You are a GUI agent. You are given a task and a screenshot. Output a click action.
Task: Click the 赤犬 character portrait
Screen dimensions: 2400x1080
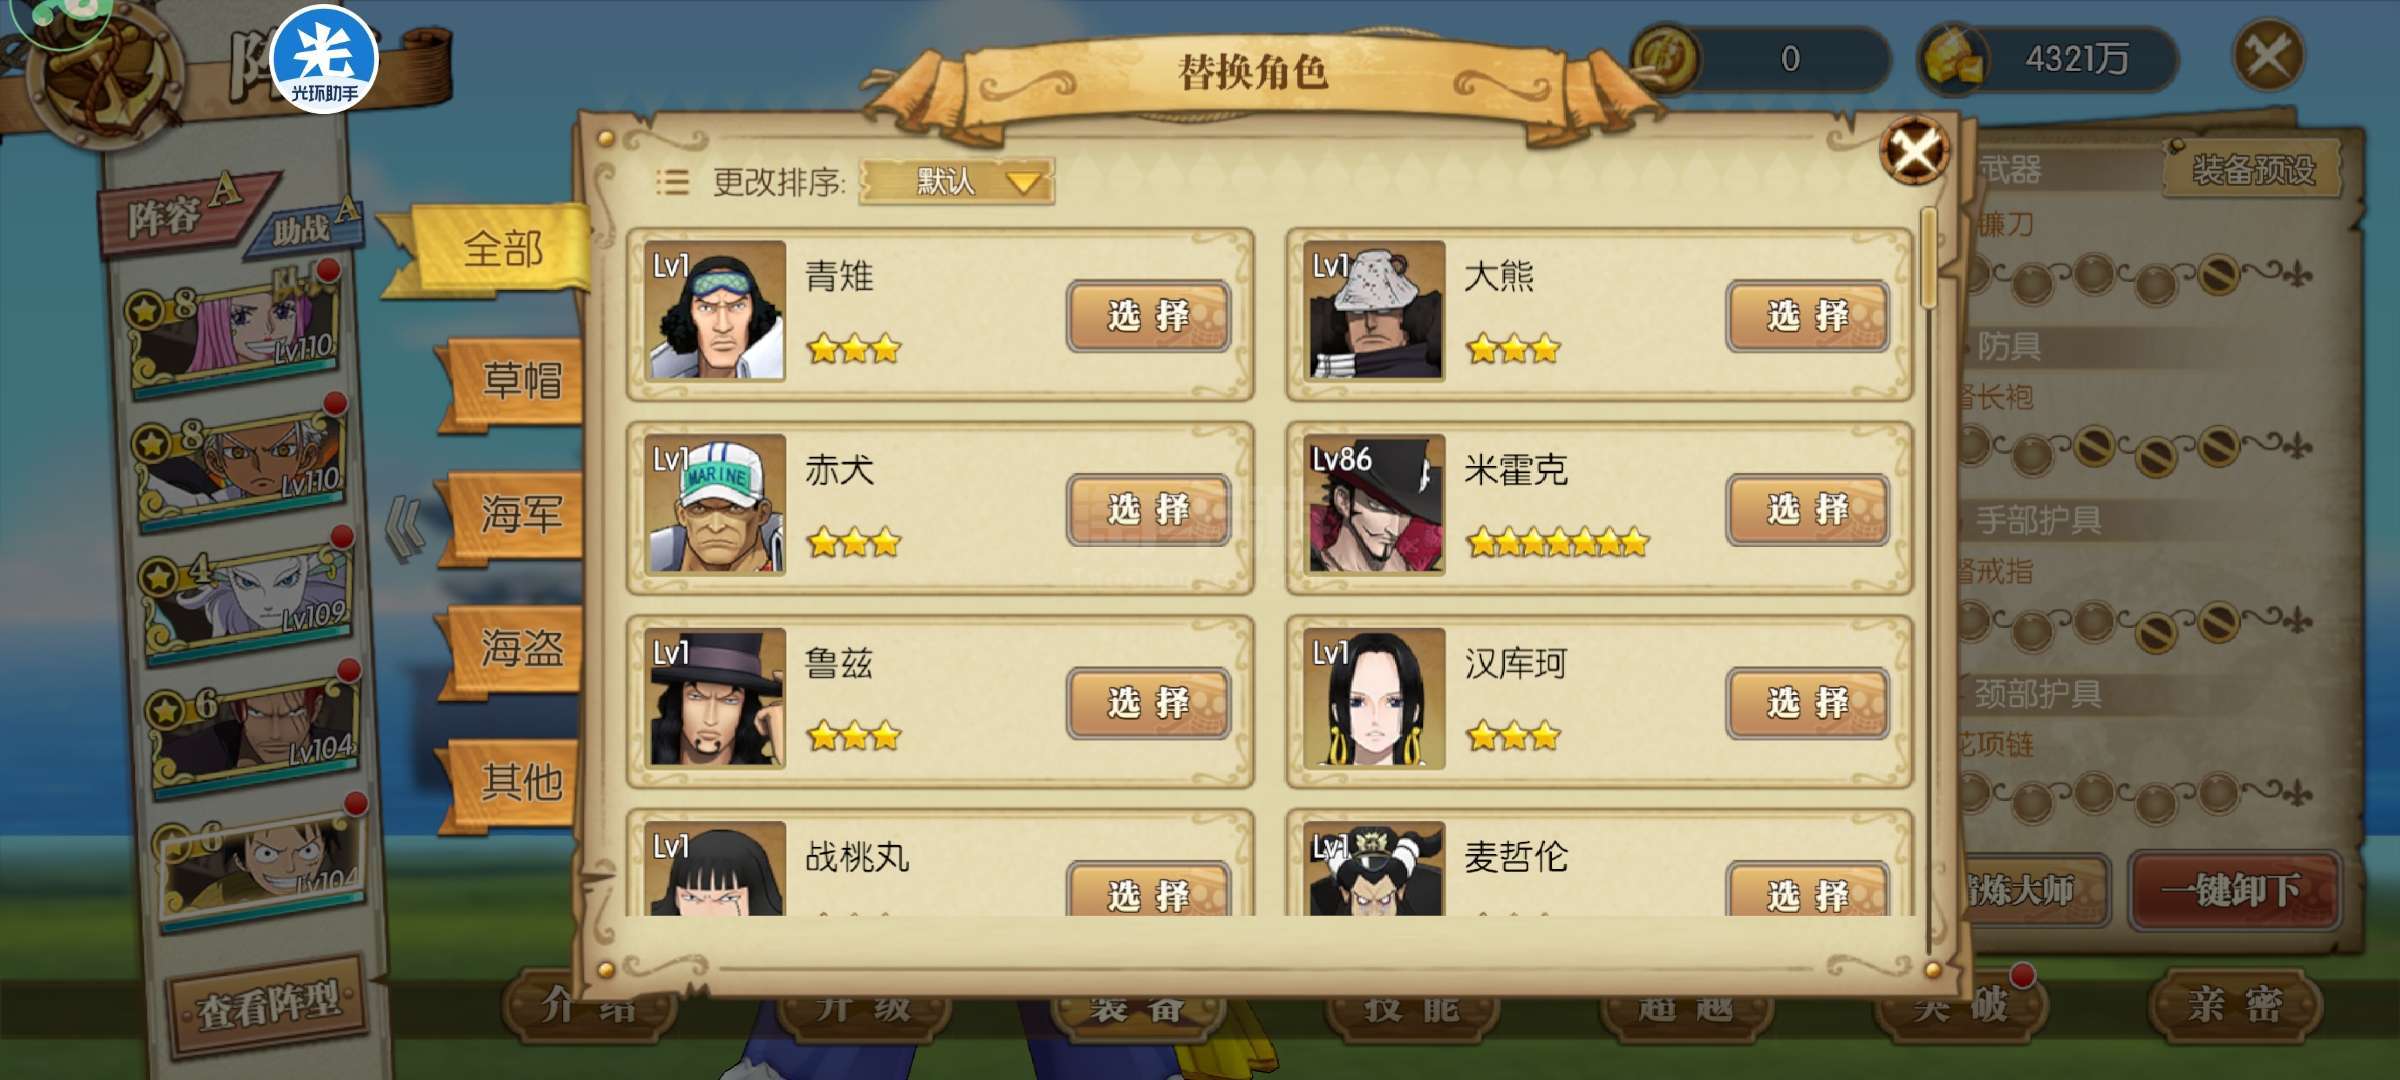pyautogui.click(x=714, y=504)
